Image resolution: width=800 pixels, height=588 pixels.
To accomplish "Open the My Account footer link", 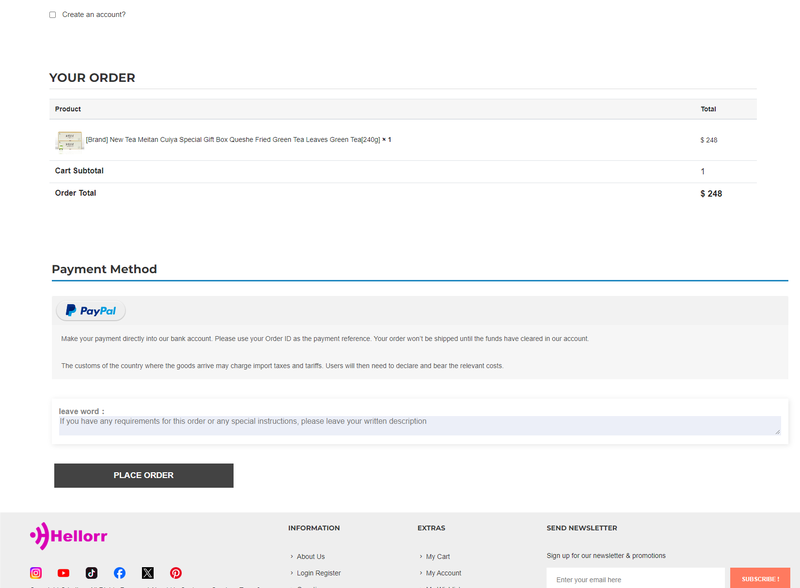I will tap(443, 573).
